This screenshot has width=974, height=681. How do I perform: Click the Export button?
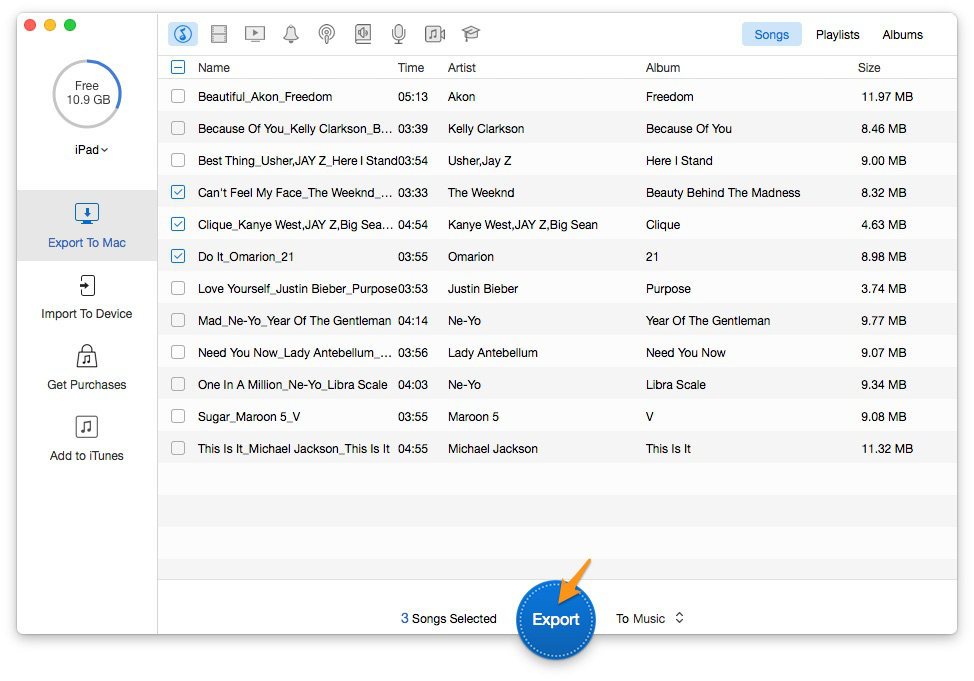555,618
